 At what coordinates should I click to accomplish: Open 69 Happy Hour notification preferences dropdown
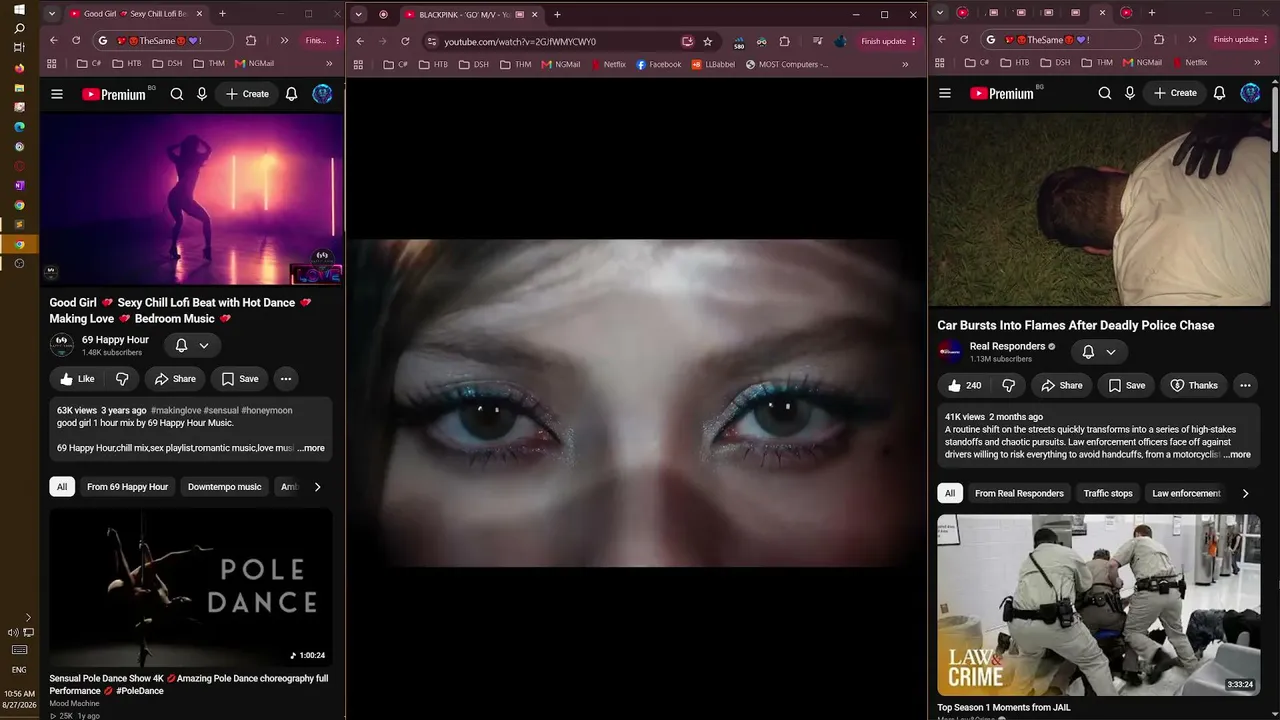[192, 345]
